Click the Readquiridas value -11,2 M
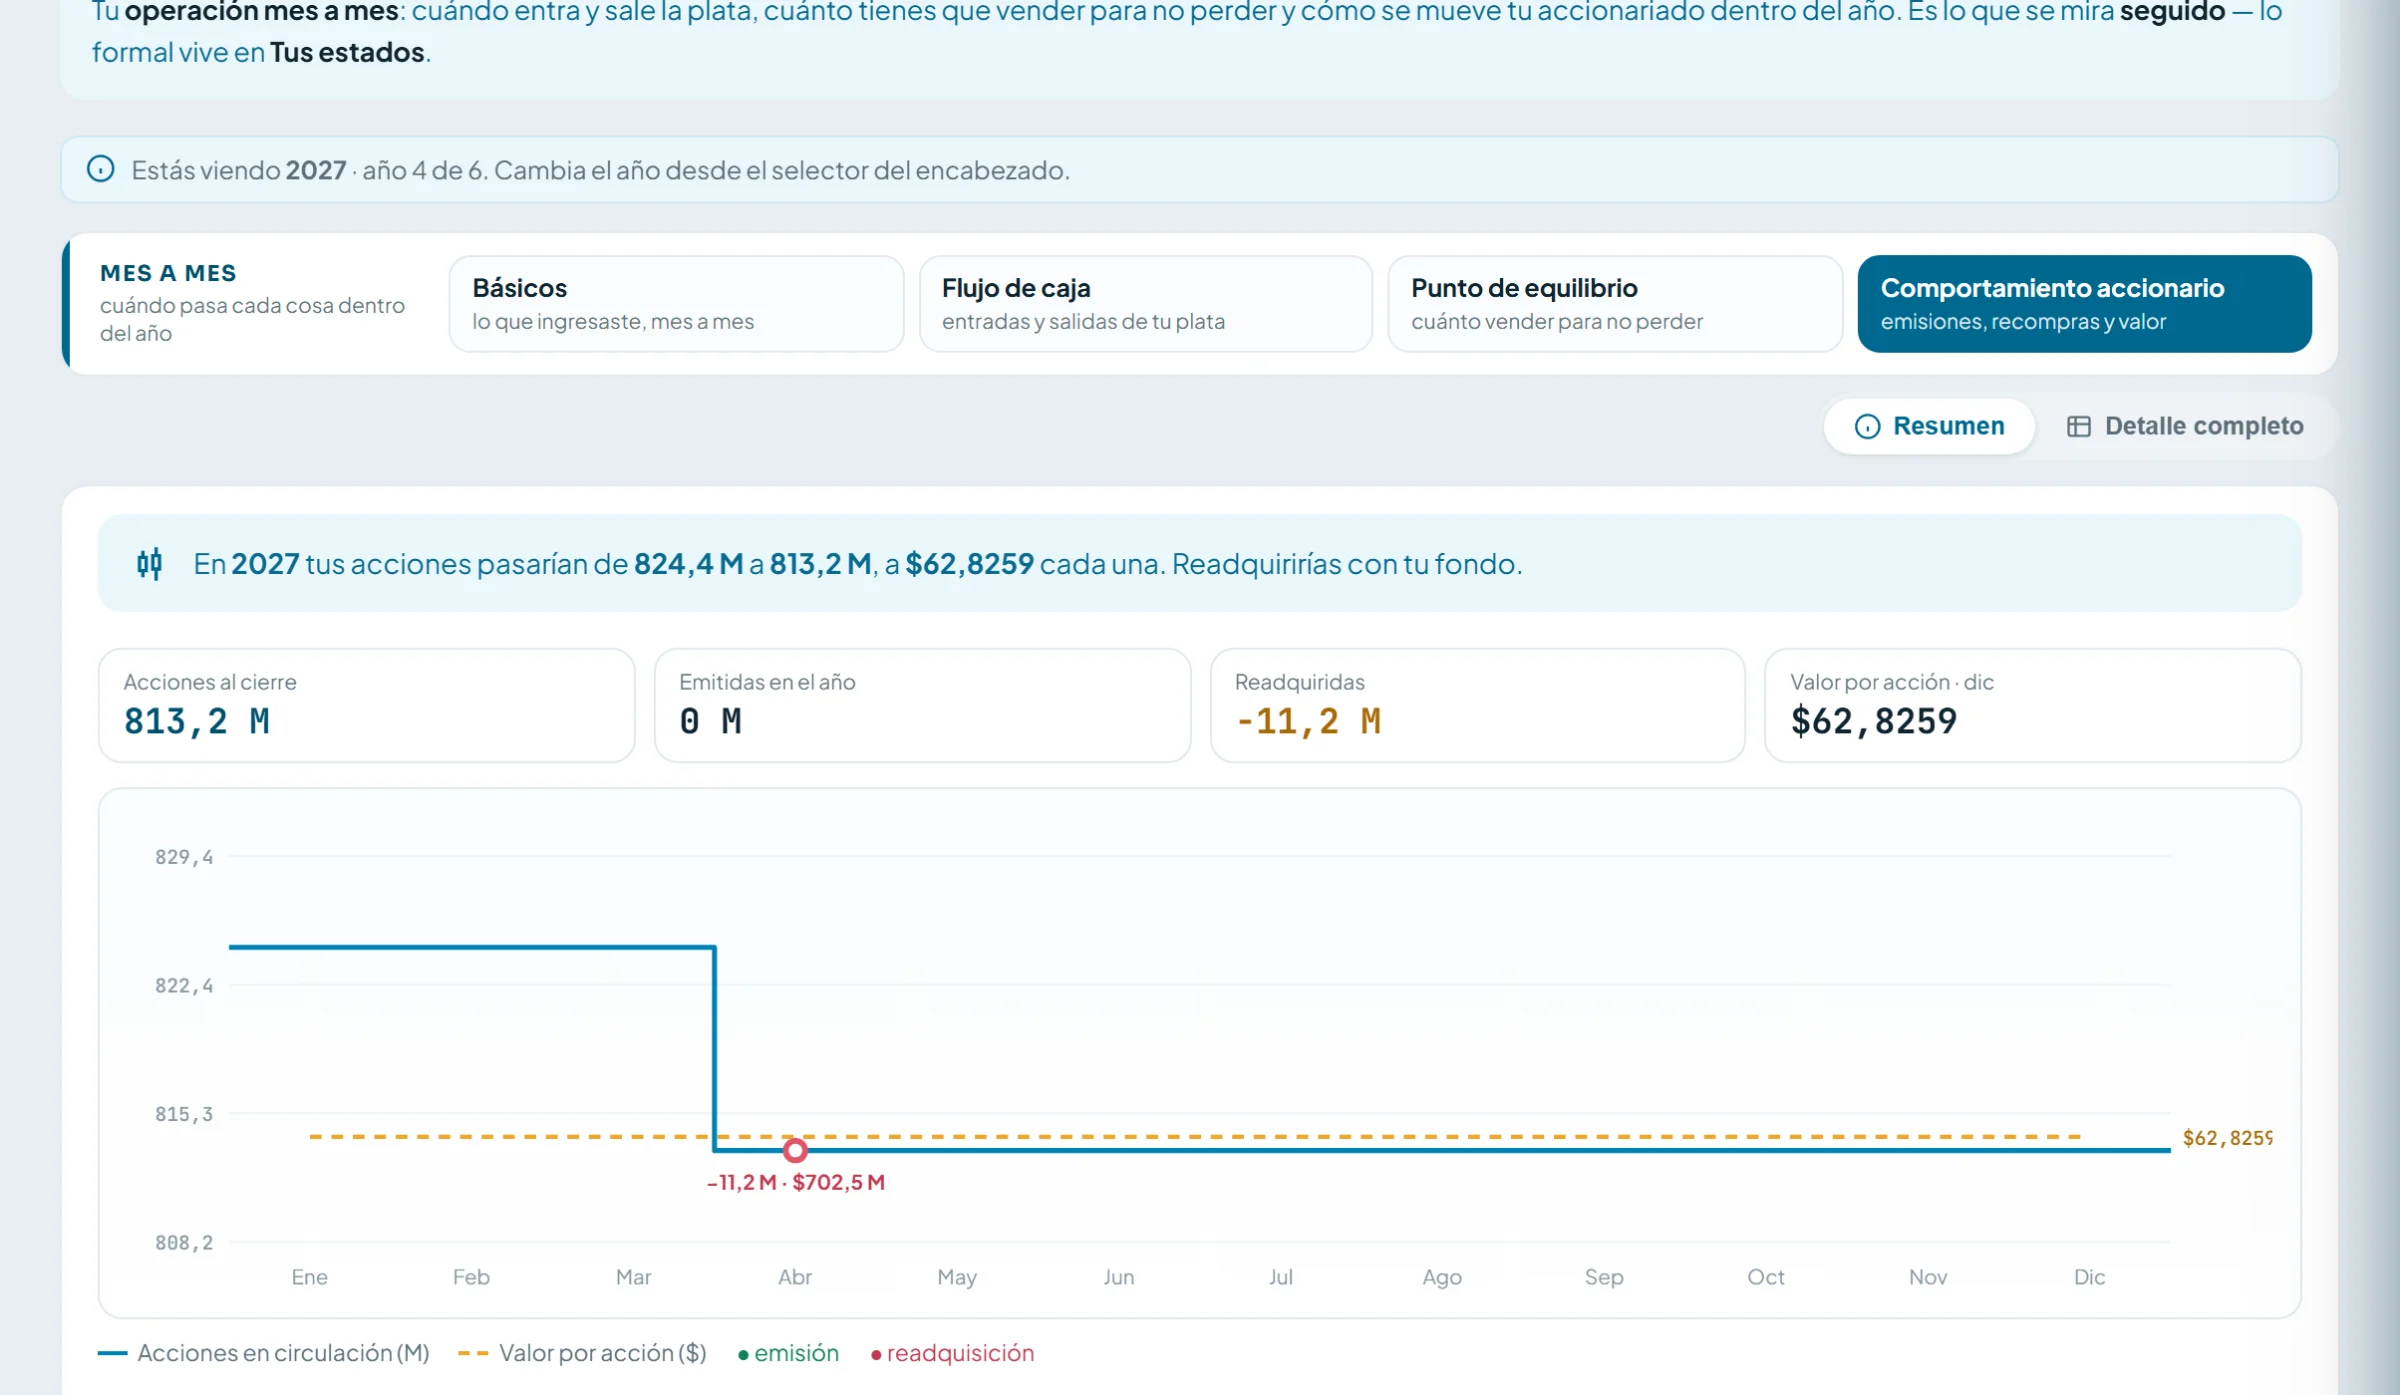Screen dimensions: 2400x1395 click(x=1308, y=721)
